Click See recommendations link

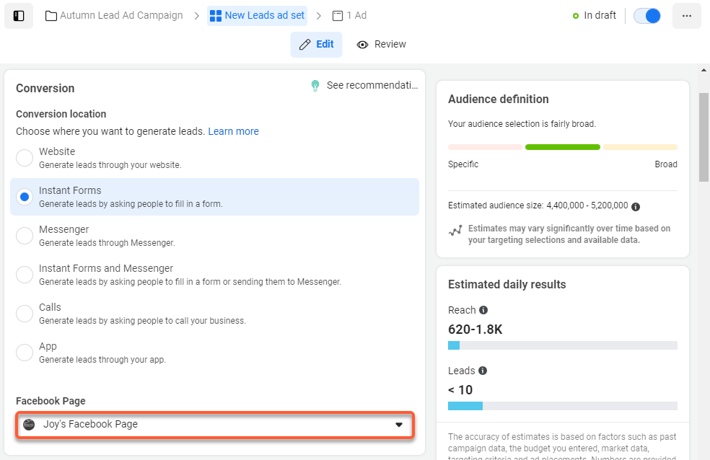pyautogui.click(x=372, y=86)
